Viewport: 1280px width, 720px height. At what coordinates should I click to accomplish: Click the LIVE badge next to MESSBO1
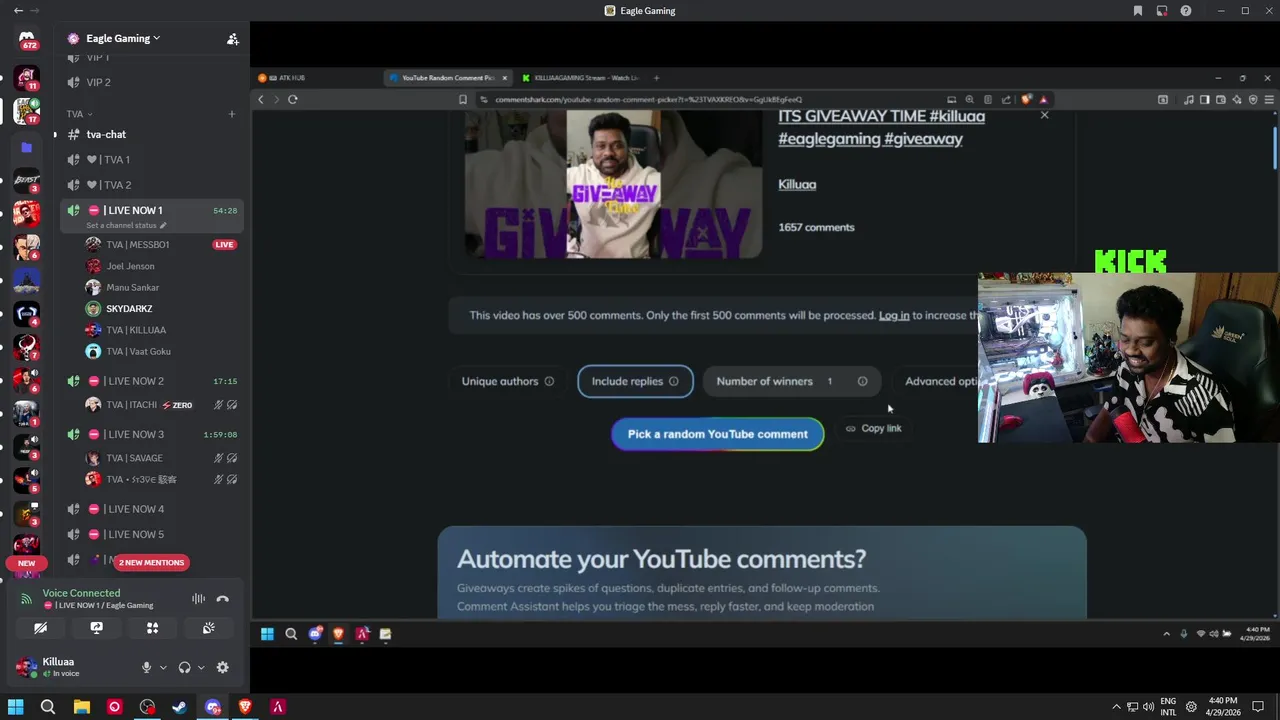tap(224, 244)
